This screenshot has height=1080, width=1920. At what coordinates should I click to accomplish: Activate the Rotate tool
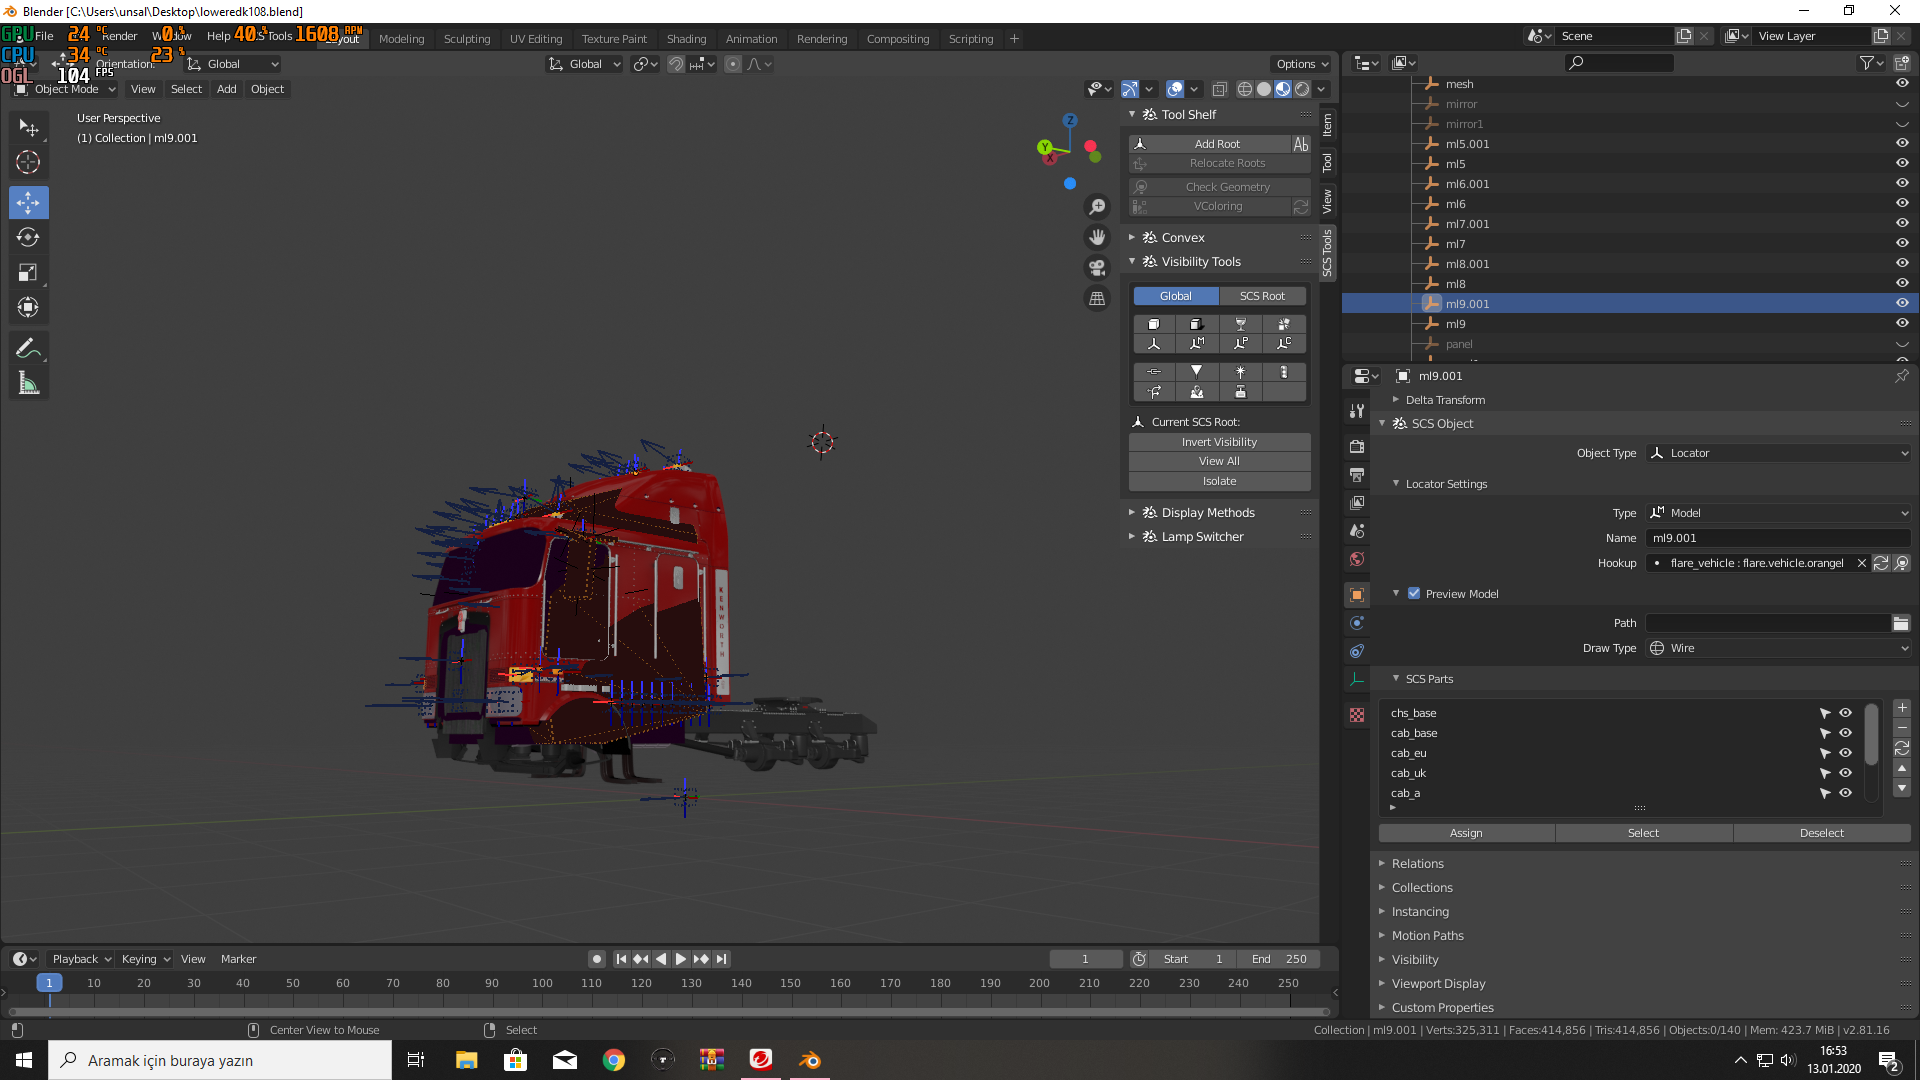click(28, 238)
